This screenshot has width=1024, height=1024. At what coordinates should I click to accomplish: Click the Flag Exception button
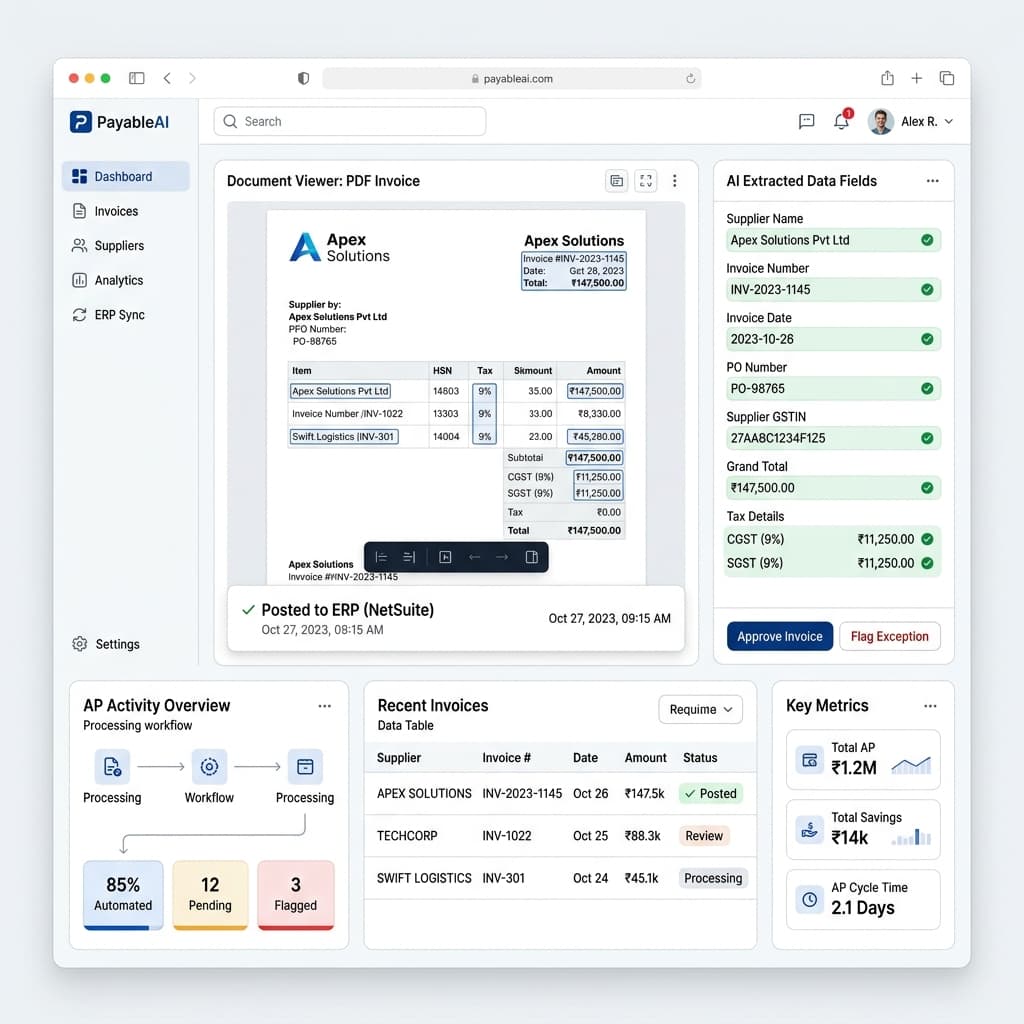click(x=889, y=636)
